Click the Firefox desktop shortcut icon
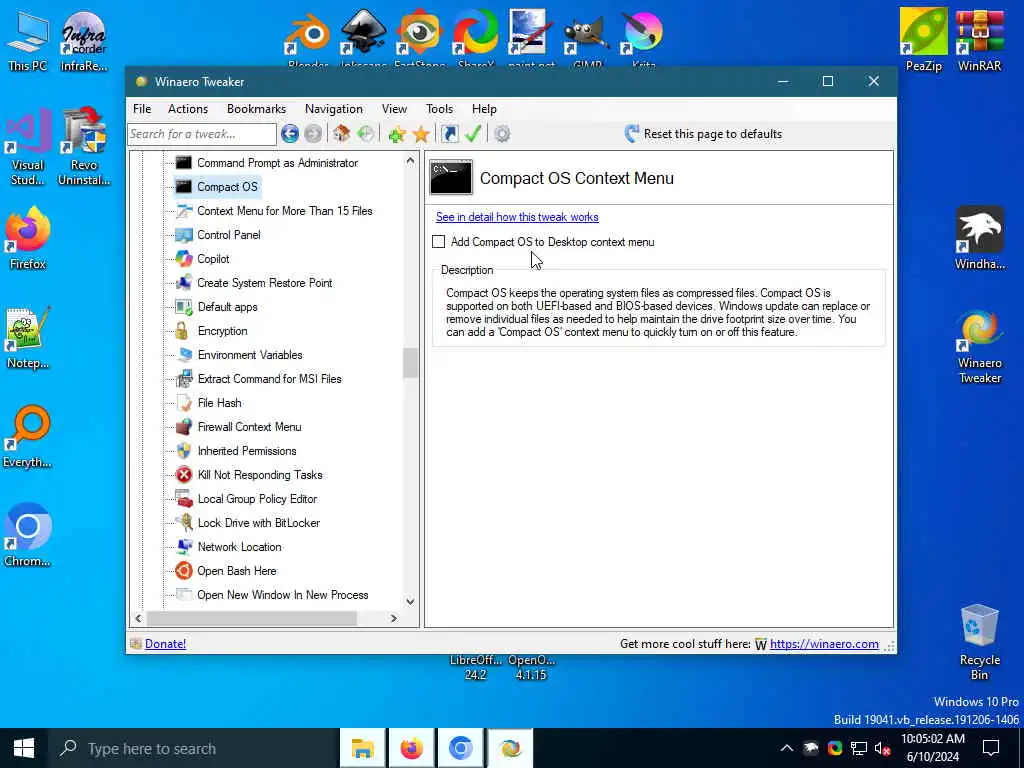Image resolution: width=1024 pixels, height=768 pixels. pos(27,238)
